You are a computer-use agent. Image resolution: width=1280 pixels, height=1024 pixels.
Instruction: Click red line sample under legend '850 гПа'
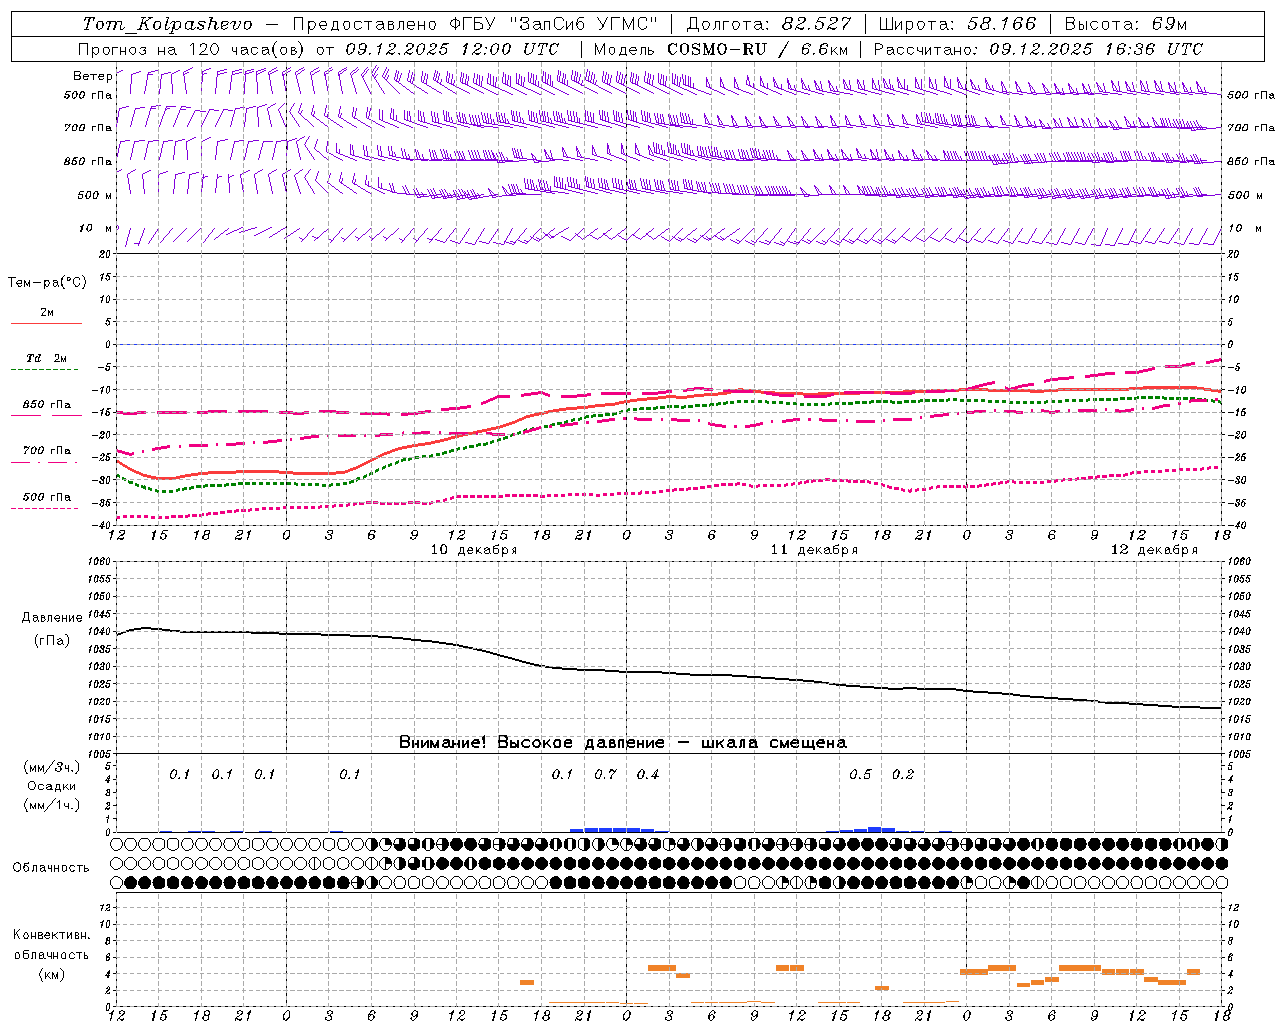[x=46, y=415]
